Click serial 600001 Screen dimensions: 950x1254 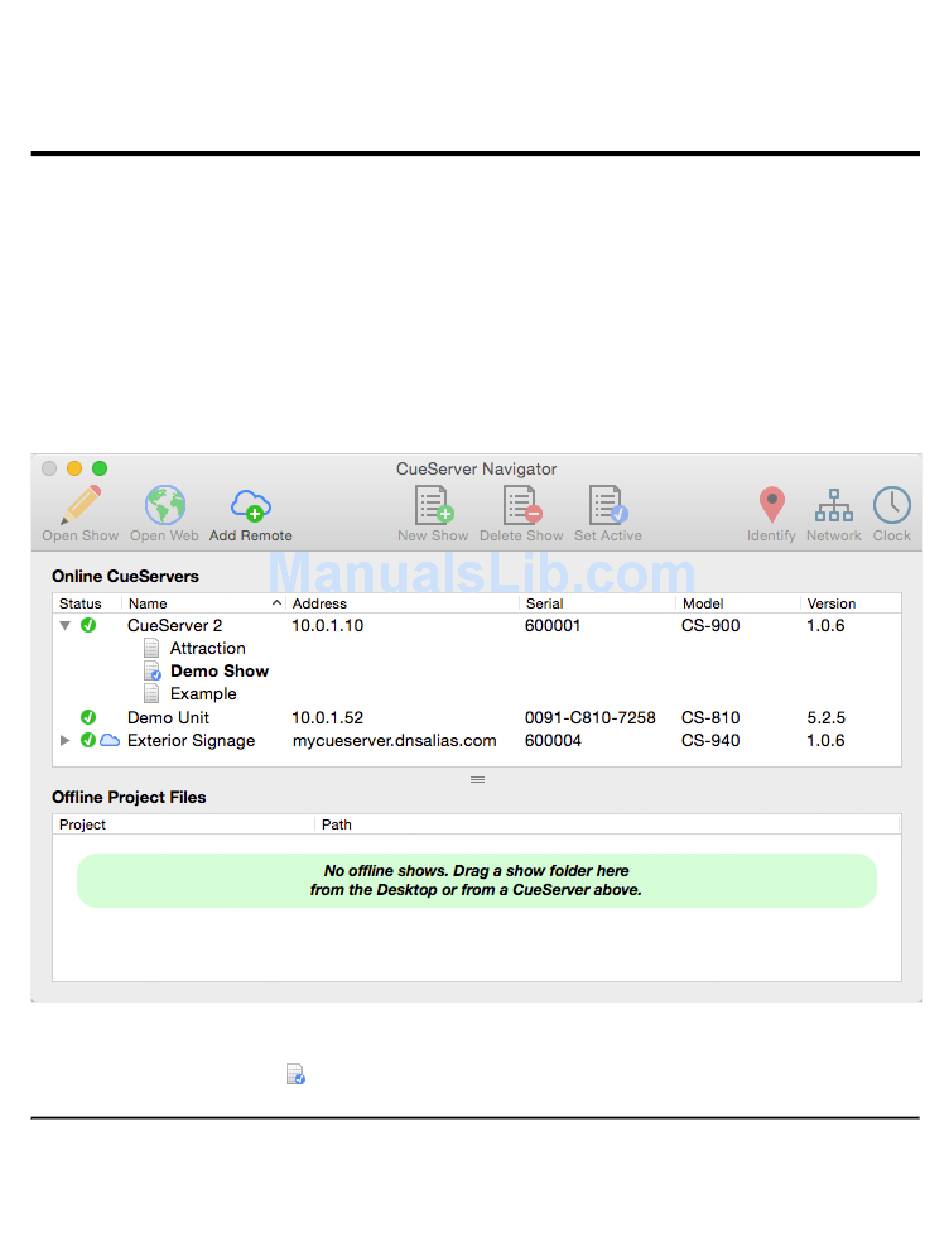pyautogui.click(x=552, y=626)
